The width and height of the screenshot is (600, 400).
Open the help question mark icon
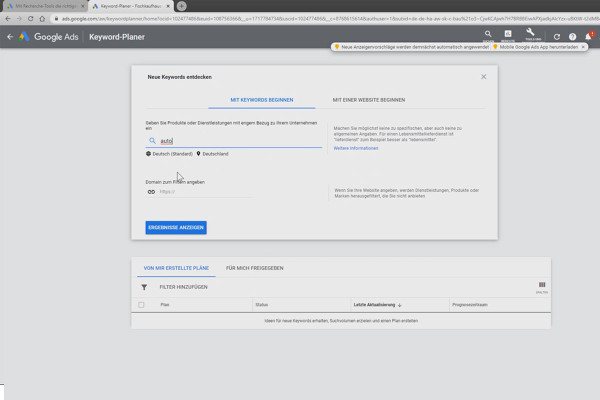(x=572, y=37)
